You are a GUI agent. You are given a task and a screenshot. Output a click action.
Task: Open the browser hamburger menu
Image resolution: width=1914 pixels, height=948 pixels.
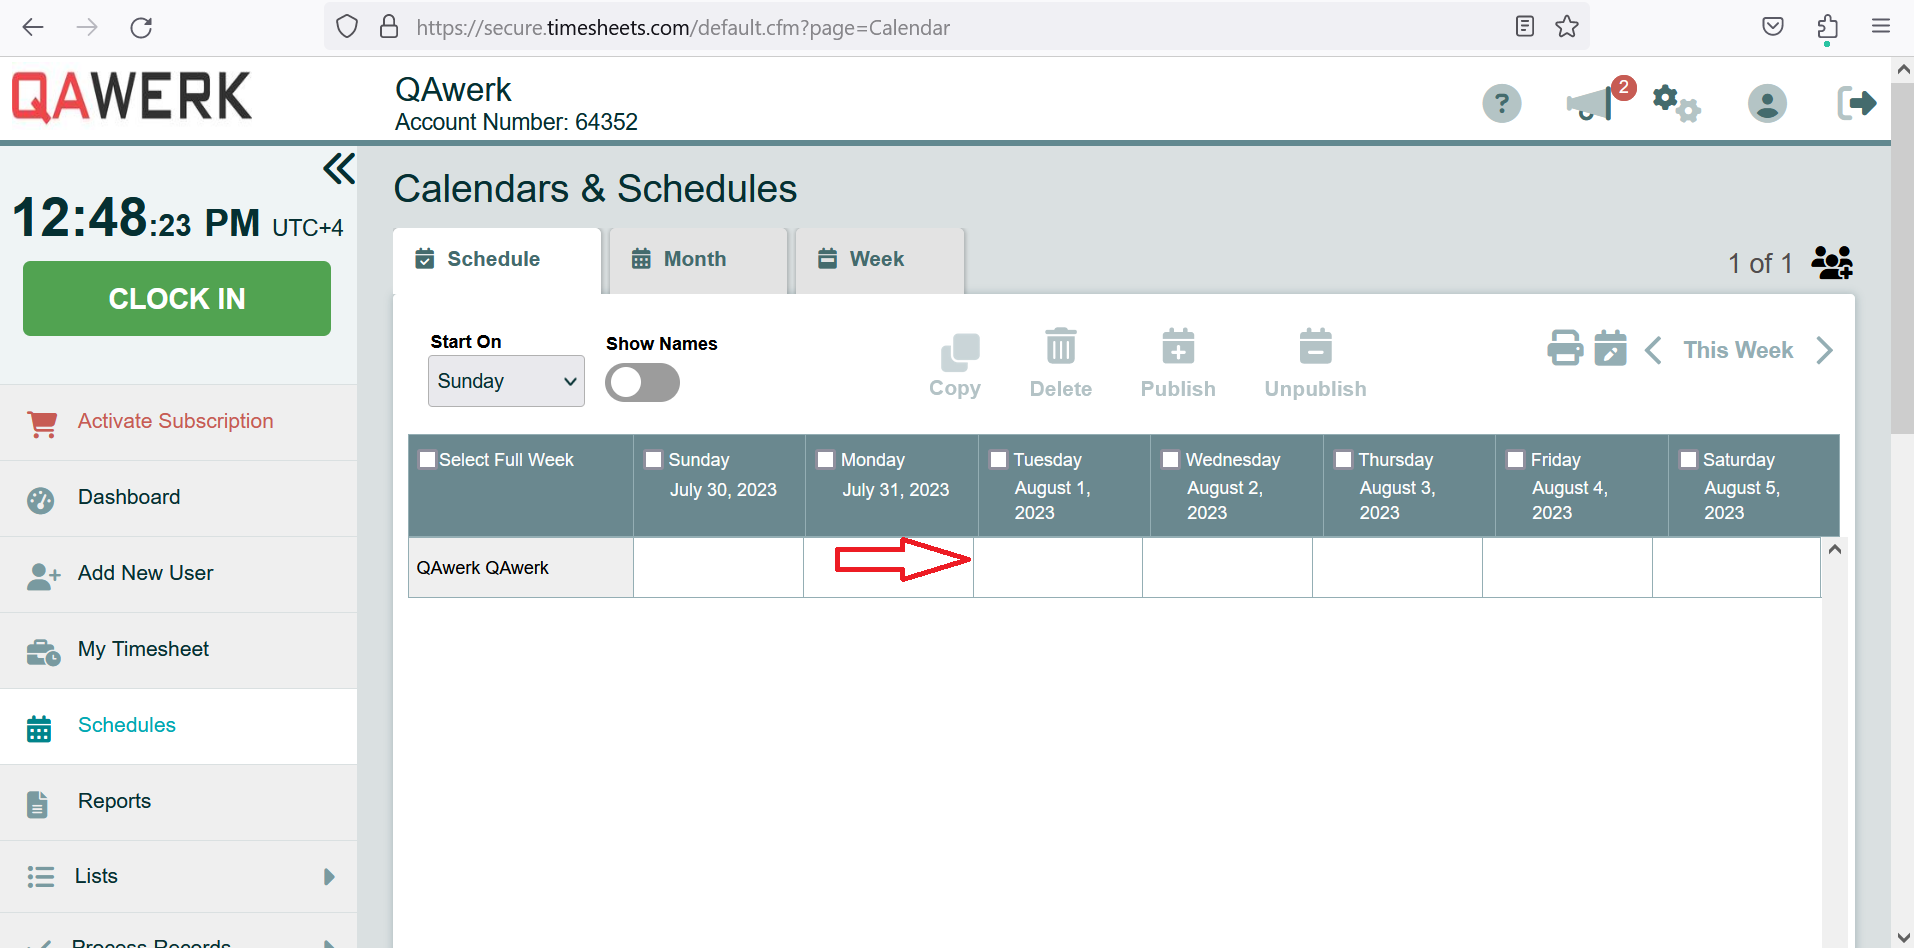pos(1881,27)
